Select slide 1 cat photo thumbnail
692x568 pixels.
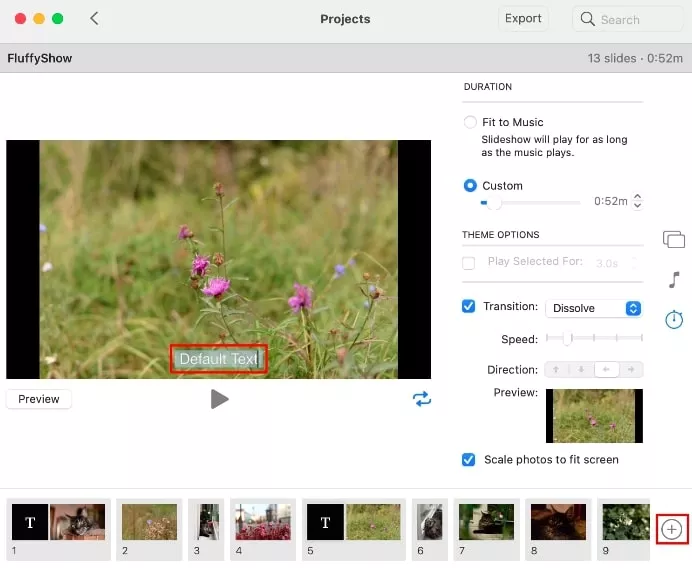(x=77, y=522)
